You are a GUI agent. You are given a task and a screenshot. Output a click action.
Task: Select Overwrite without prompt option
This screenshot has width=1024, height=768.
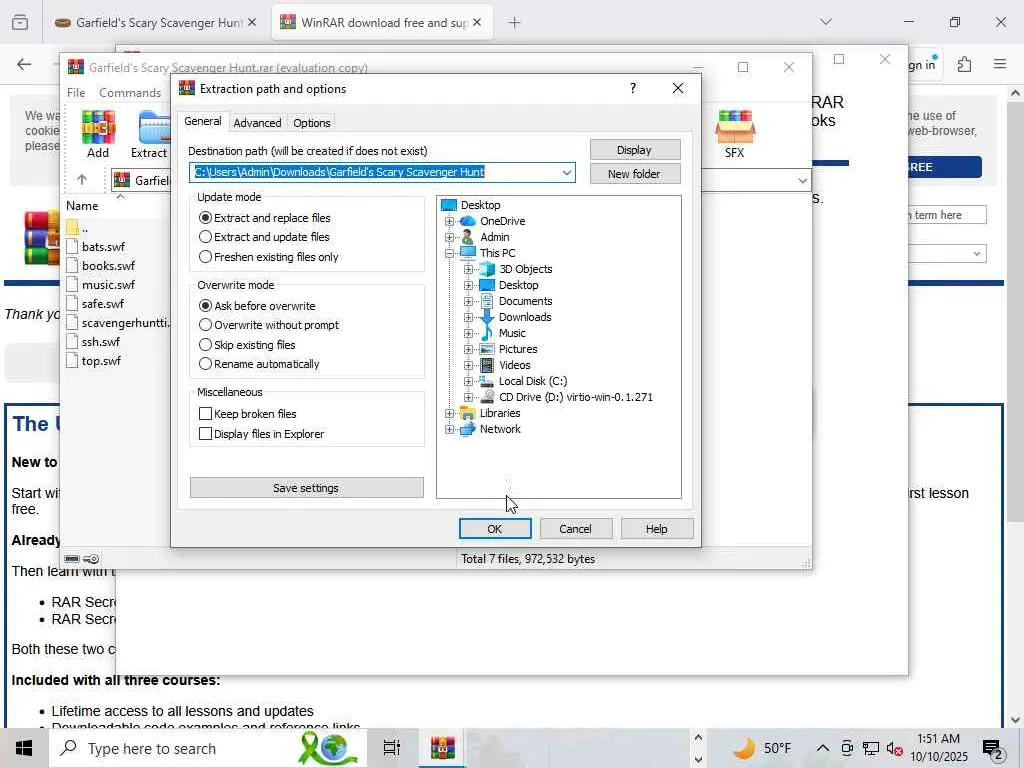click(x=269, y=325)
